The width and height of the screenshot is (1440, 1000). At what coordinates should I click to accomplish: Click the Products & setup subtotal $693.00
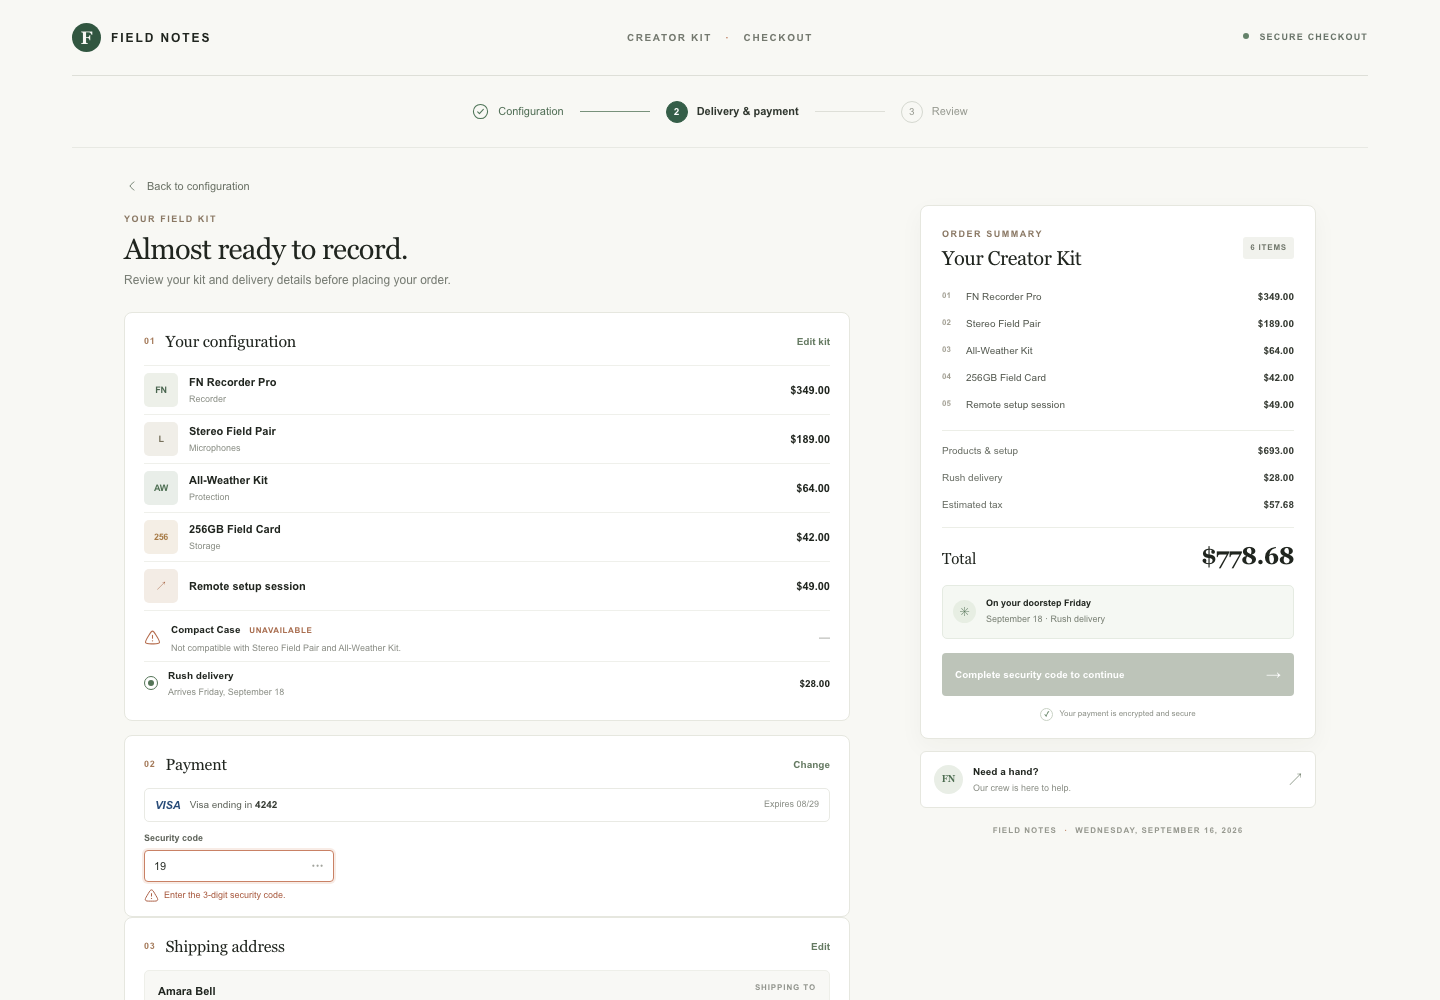tap(1276, 451)
